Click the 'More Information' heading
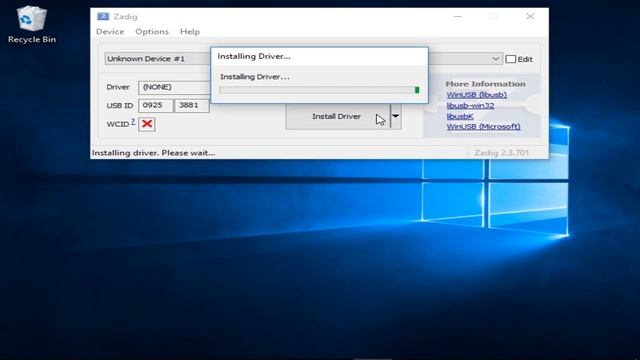Screen dimensions: 640x360 tap(485, 84)
